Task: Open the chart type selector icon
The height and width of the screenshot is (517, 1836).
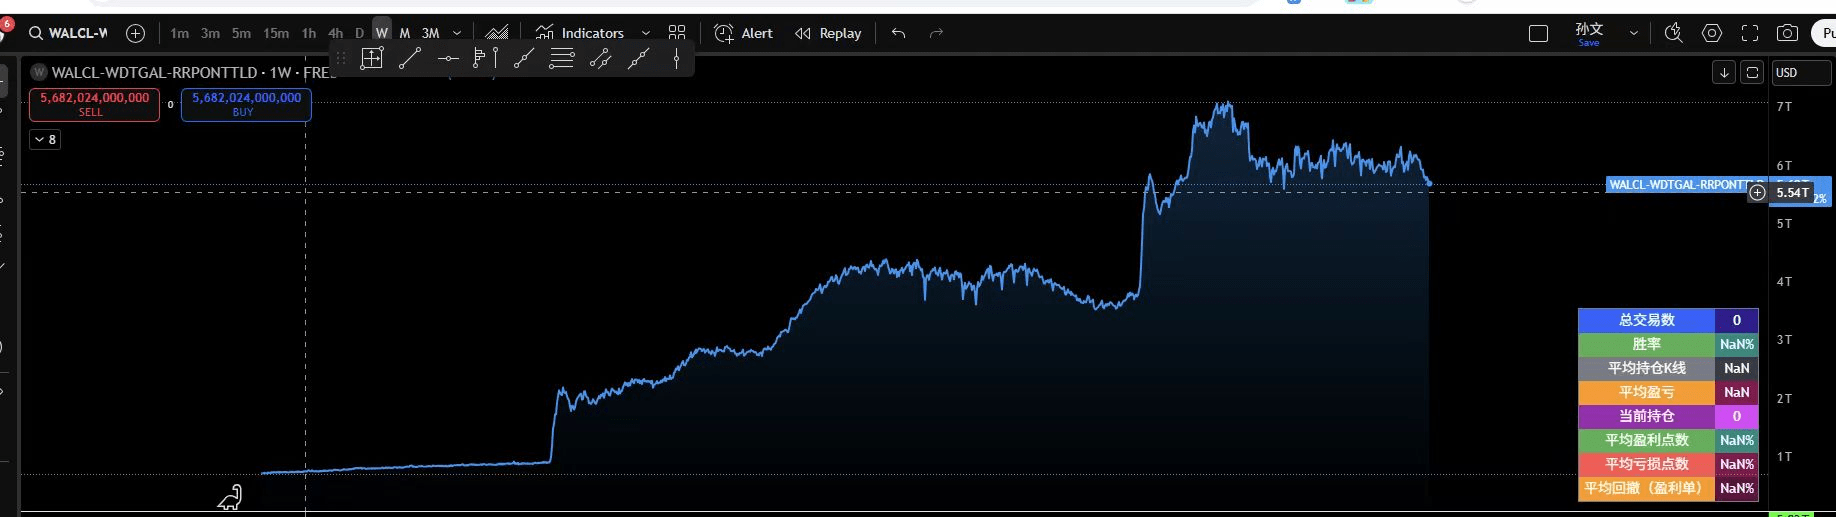Action: click(x=497, y=33)
